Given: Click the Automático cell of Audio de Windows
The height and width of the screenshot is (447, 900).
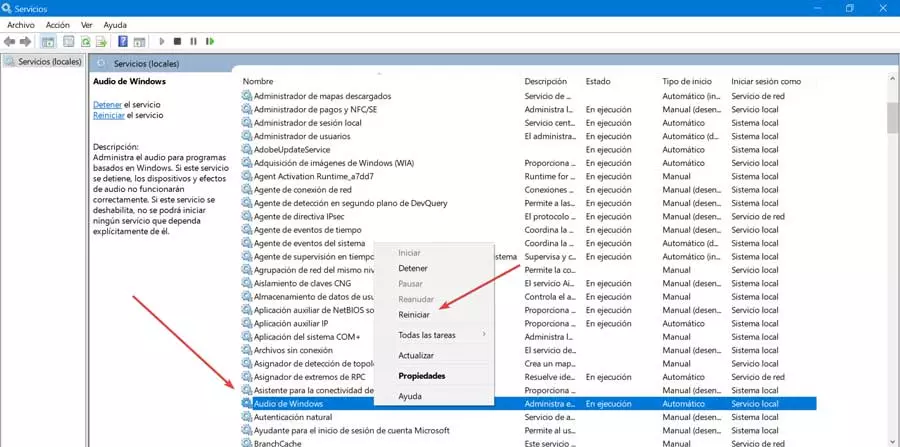Looking at the screenshot, I should pos(684,404).
